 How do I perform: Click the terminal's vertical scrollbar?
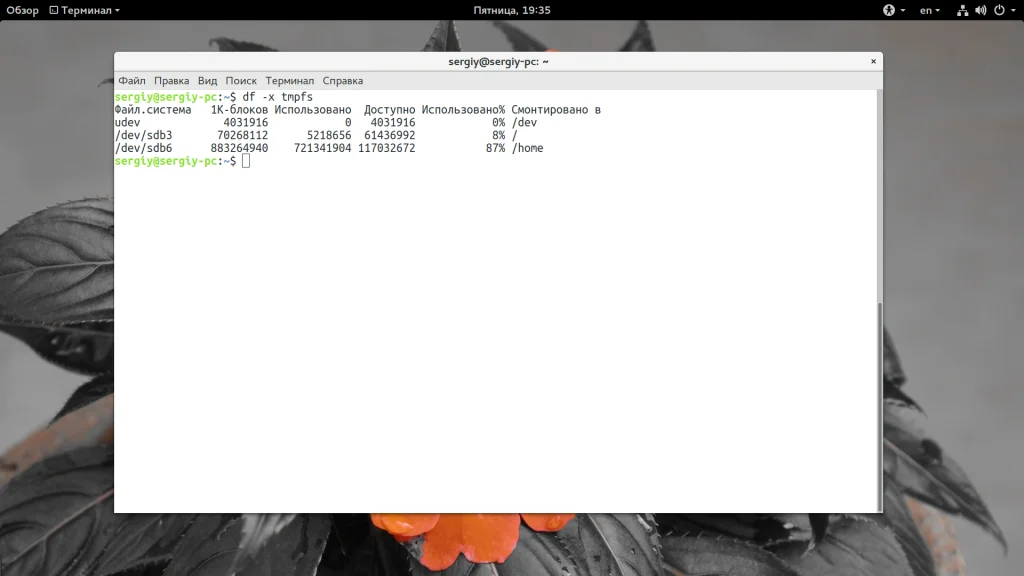coord(880,405)
